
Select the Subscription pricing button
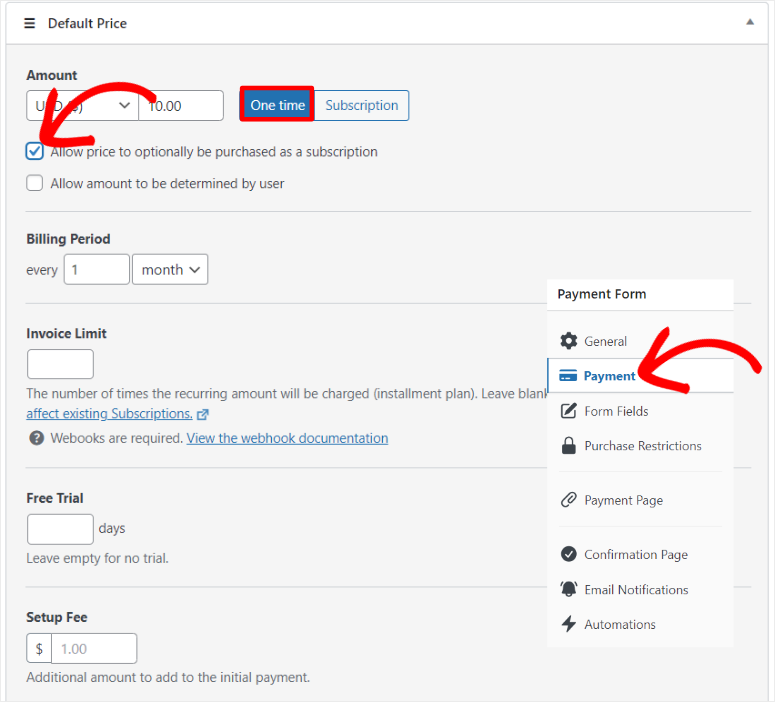click(x=361, y=105)
